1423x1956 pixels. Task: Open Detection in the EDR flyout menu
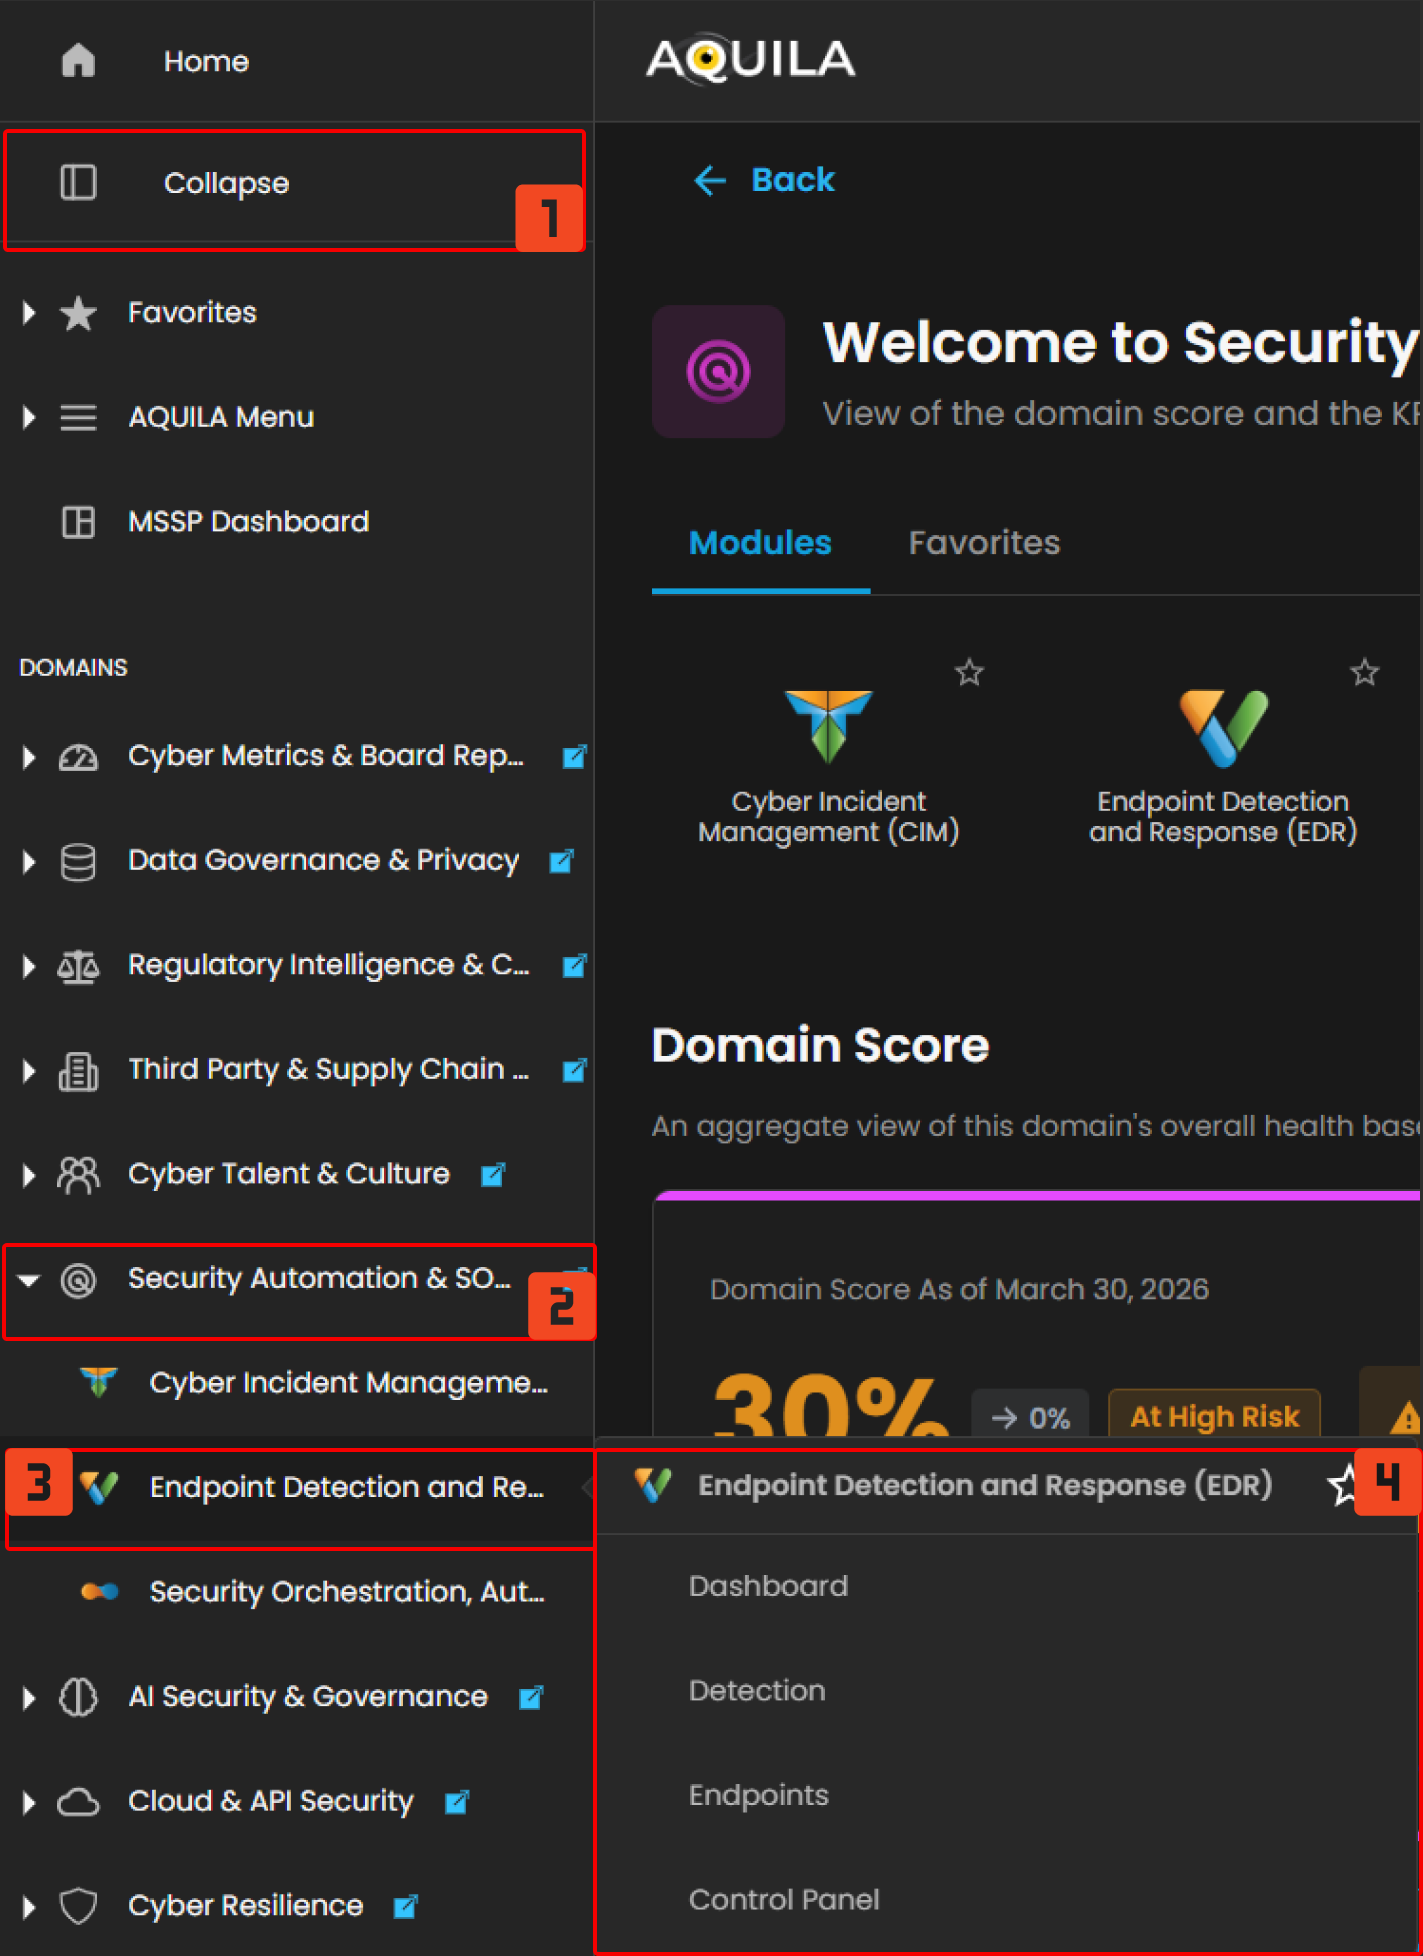tap(757, 1691)
